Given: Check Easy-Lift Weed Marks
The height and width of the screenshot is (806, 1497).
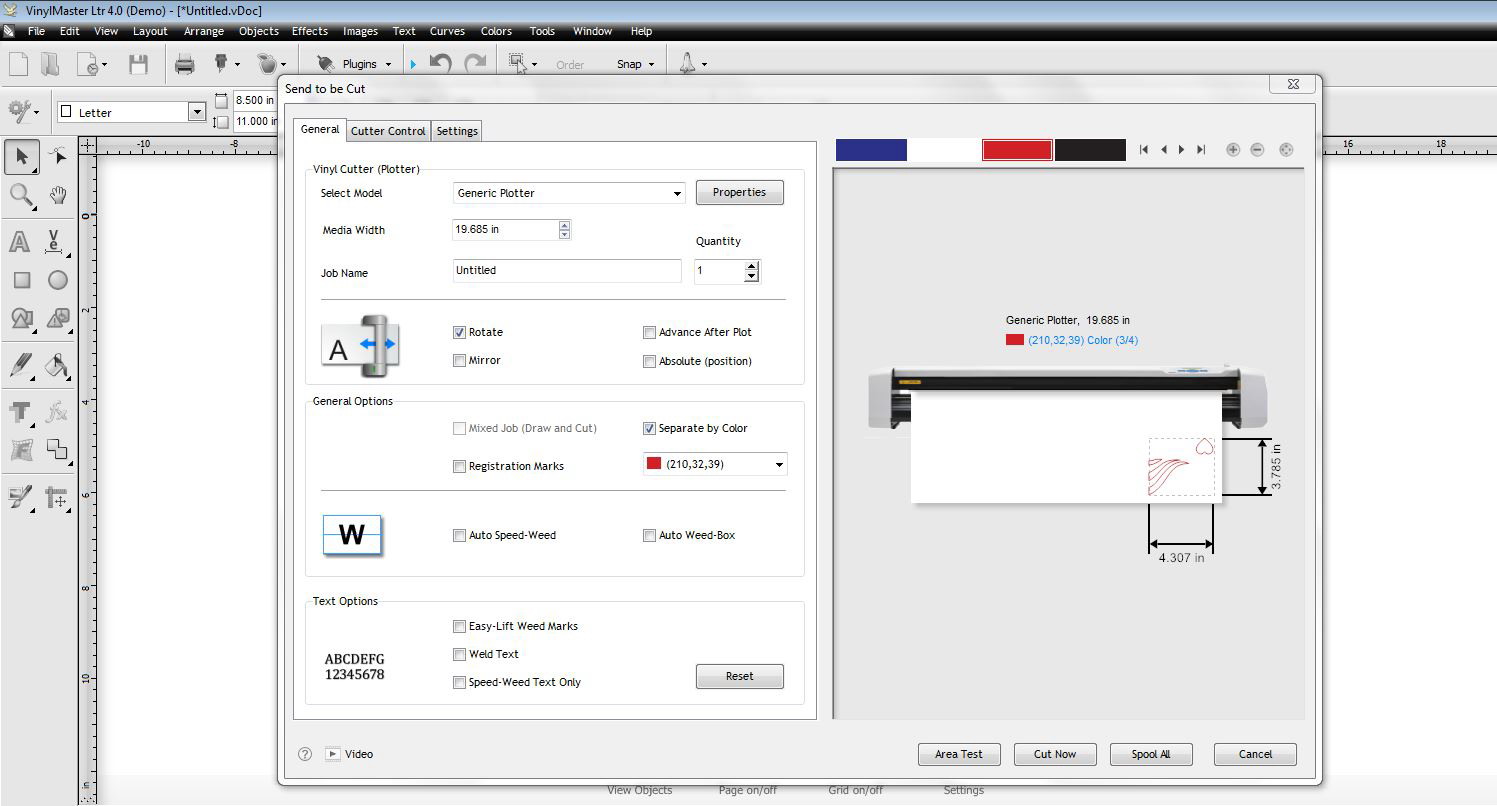Looking at the screenshot, I should (x=460, y=627).
